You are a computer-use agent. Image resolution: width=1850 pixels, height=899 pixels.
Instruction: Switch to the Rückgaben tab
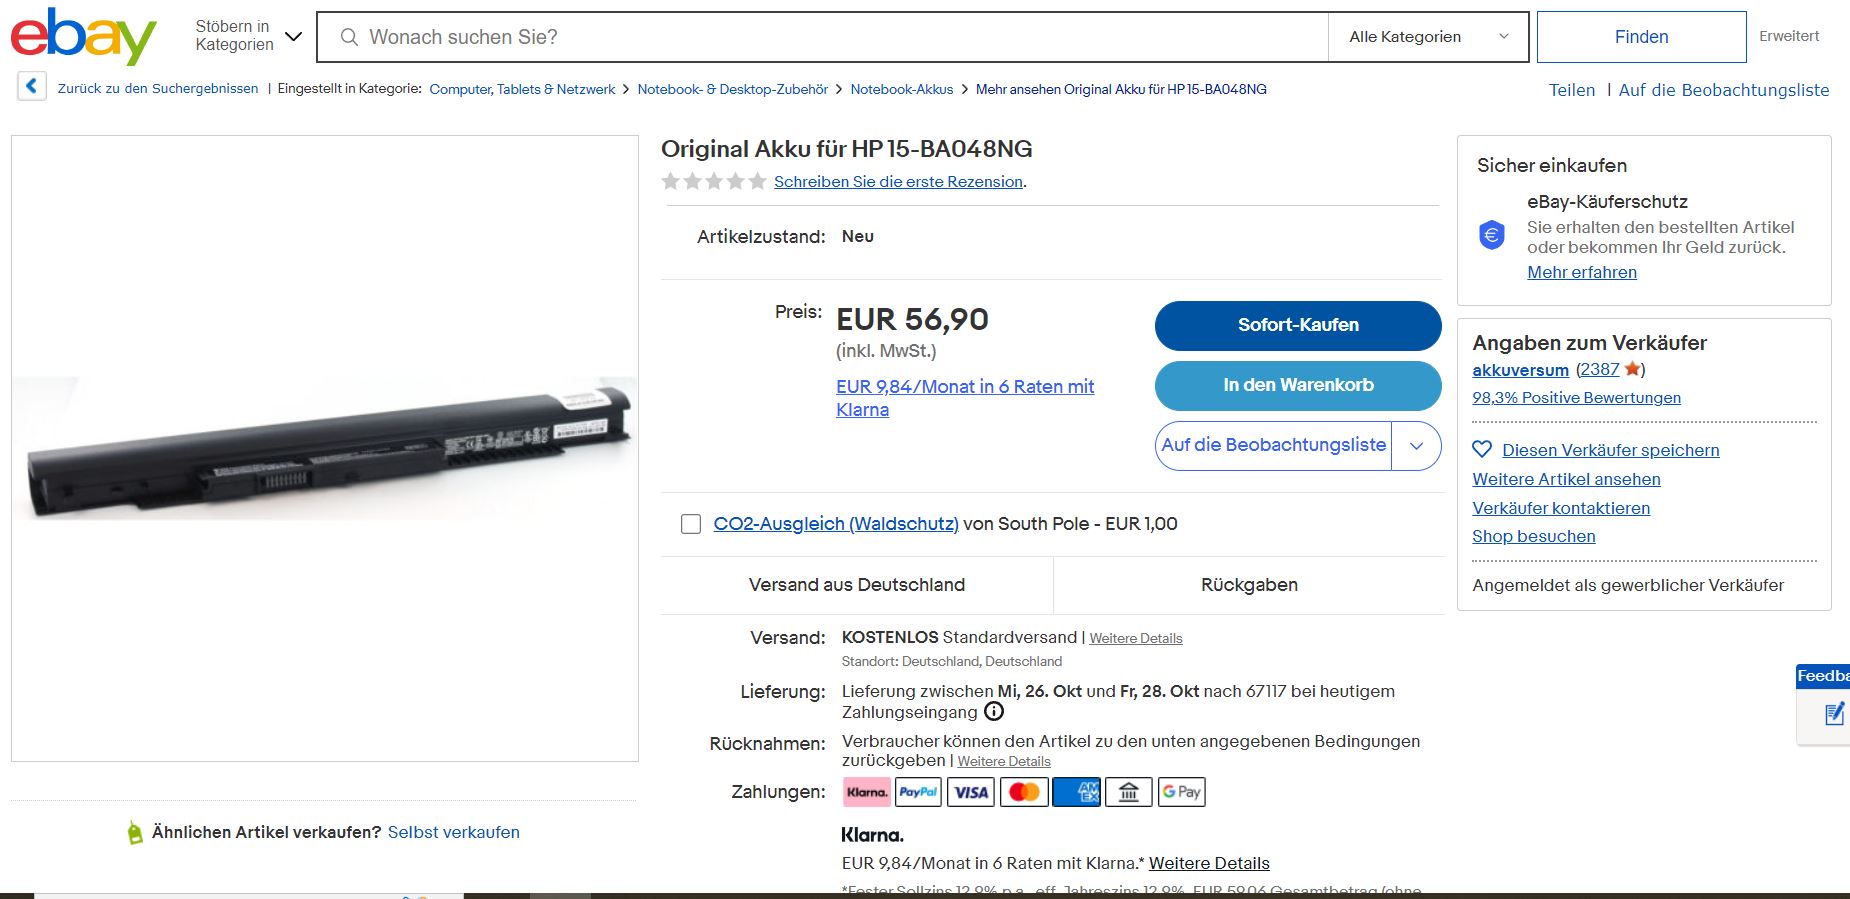click(x=1249, y=585)
